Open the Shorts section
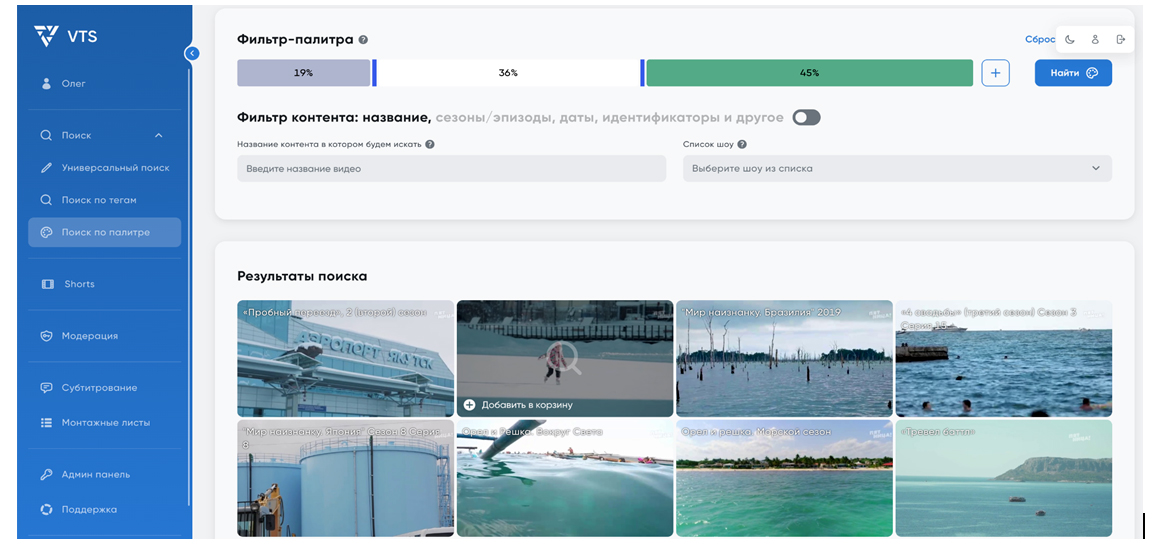1164x546 pixels. click(x=79, y=284)
